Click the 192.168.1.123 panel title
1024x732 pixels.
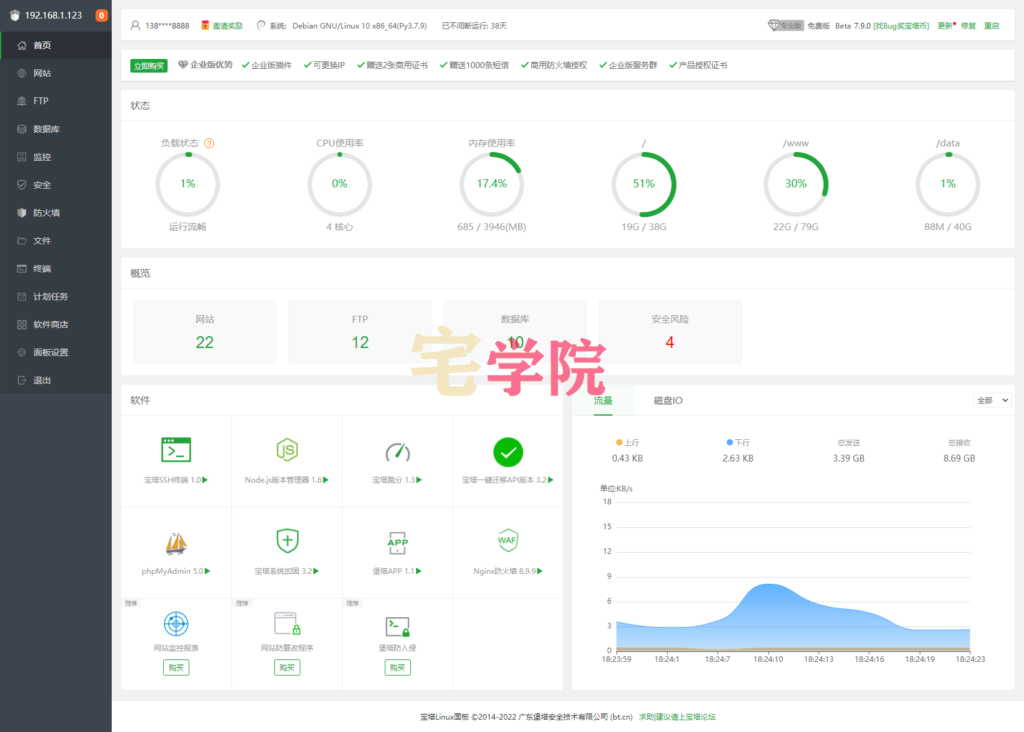54,15
